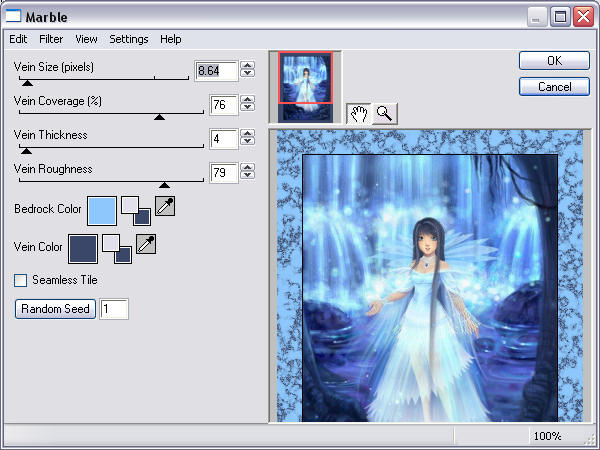
Task: Click the navigator thumbnail preview
Action: click(x=305, y=87)
